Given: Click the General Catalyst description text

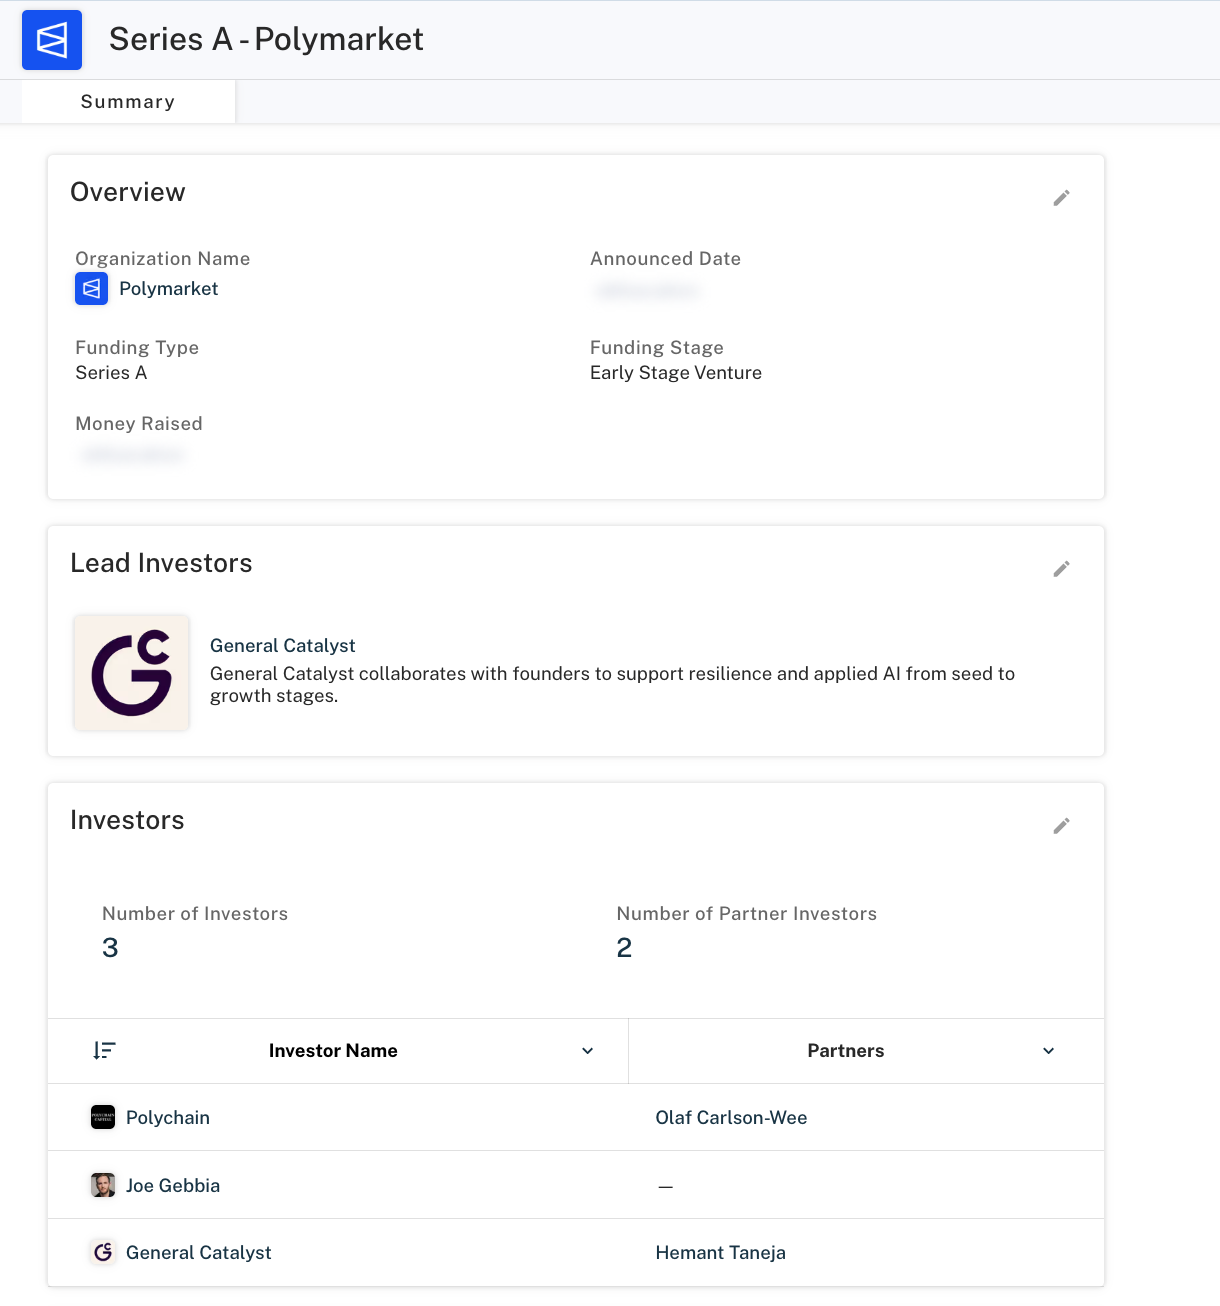Looking at the screenshot, I should coord(612,685).
